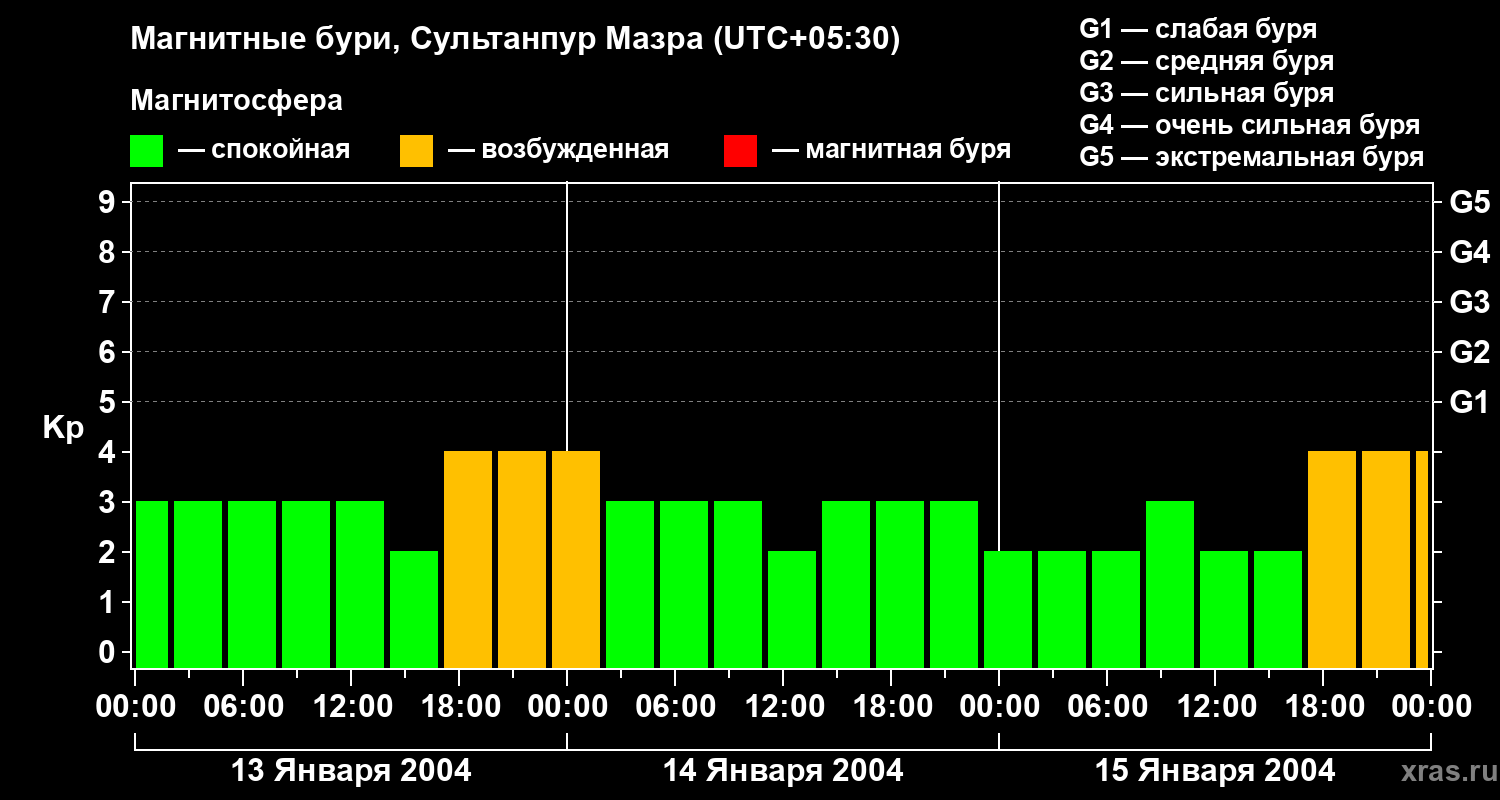Viewport: 1500px width, 800px height.
Task: Click the 'Магнитосфера' heading
Action: [237, 100]
